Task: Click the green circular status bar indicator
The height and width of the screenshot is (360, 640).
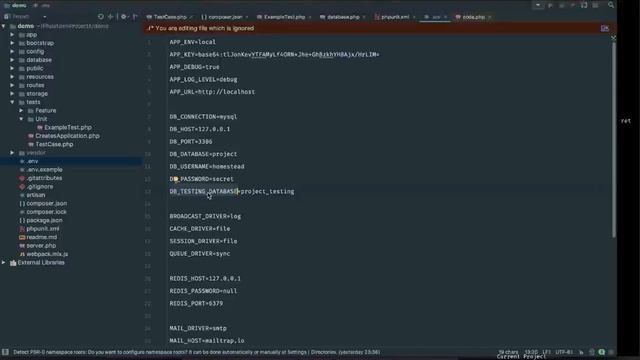Action: tap(602, 352)
